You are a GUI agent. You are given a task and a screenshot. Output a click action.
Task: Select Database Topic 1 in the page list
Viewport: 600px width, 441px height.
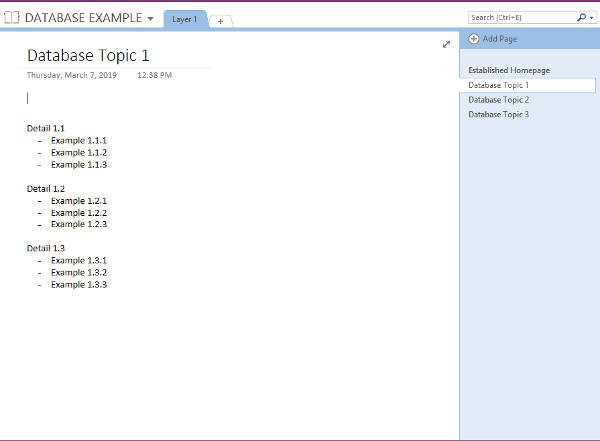pos(499,85)
